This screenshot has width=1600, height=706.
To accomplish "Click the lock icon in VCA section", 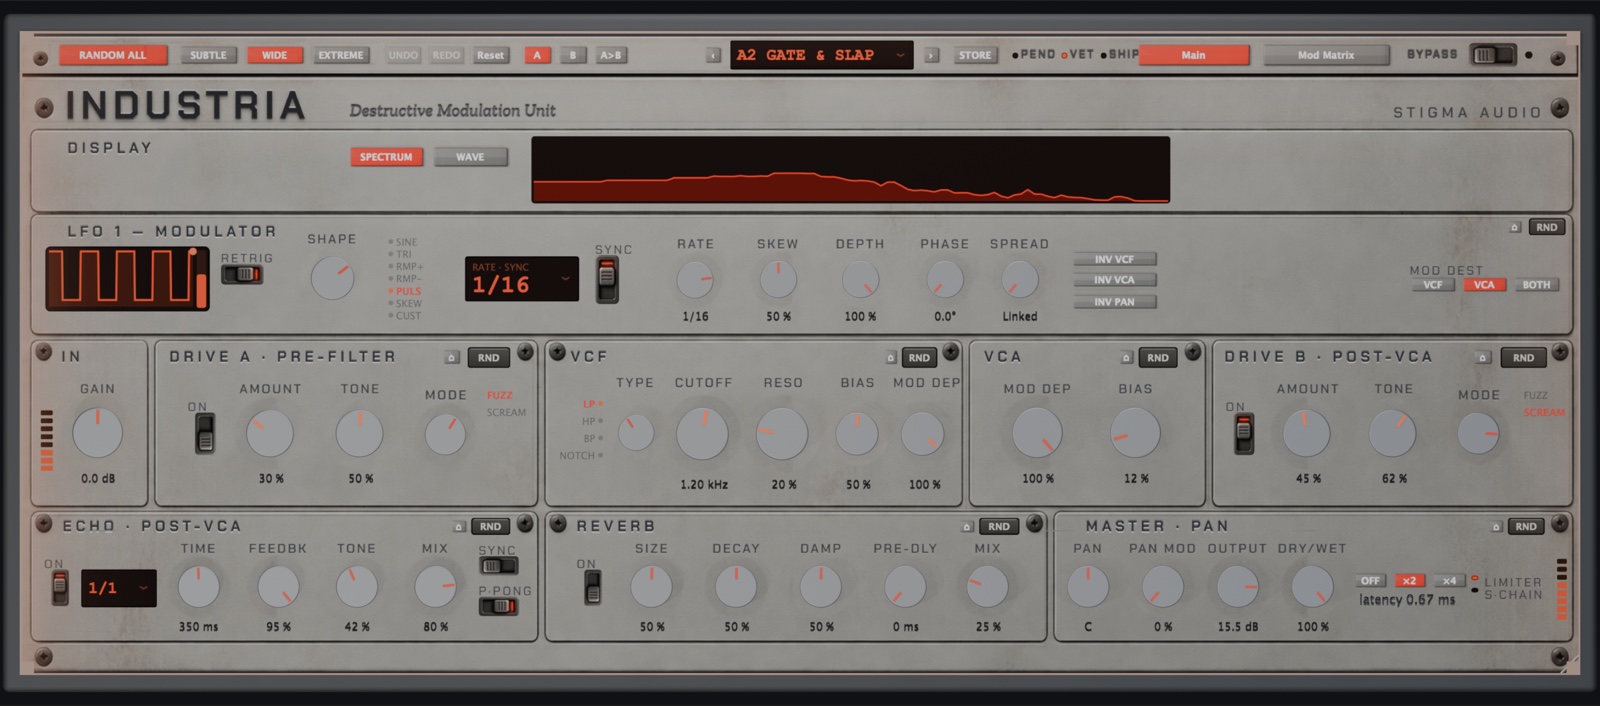I will click(x=1126, y=358).
